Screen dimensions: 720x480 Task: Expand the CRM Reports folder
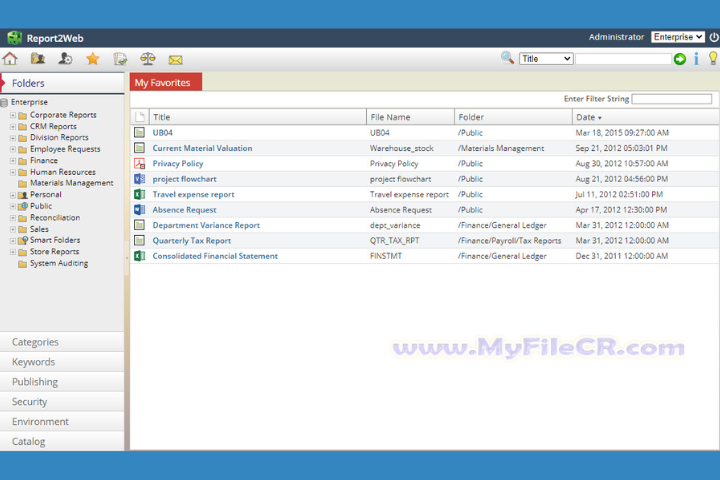click(x=13, y=126)
